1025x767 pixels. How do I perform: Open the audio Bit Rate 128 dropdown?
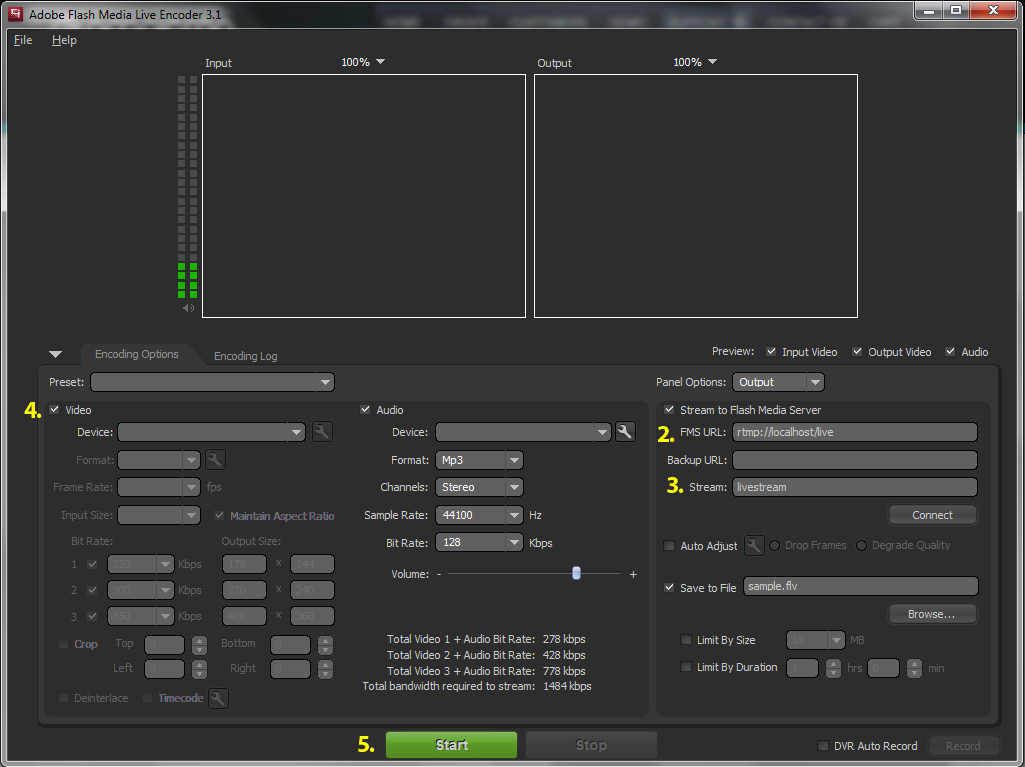coord(479,543)
